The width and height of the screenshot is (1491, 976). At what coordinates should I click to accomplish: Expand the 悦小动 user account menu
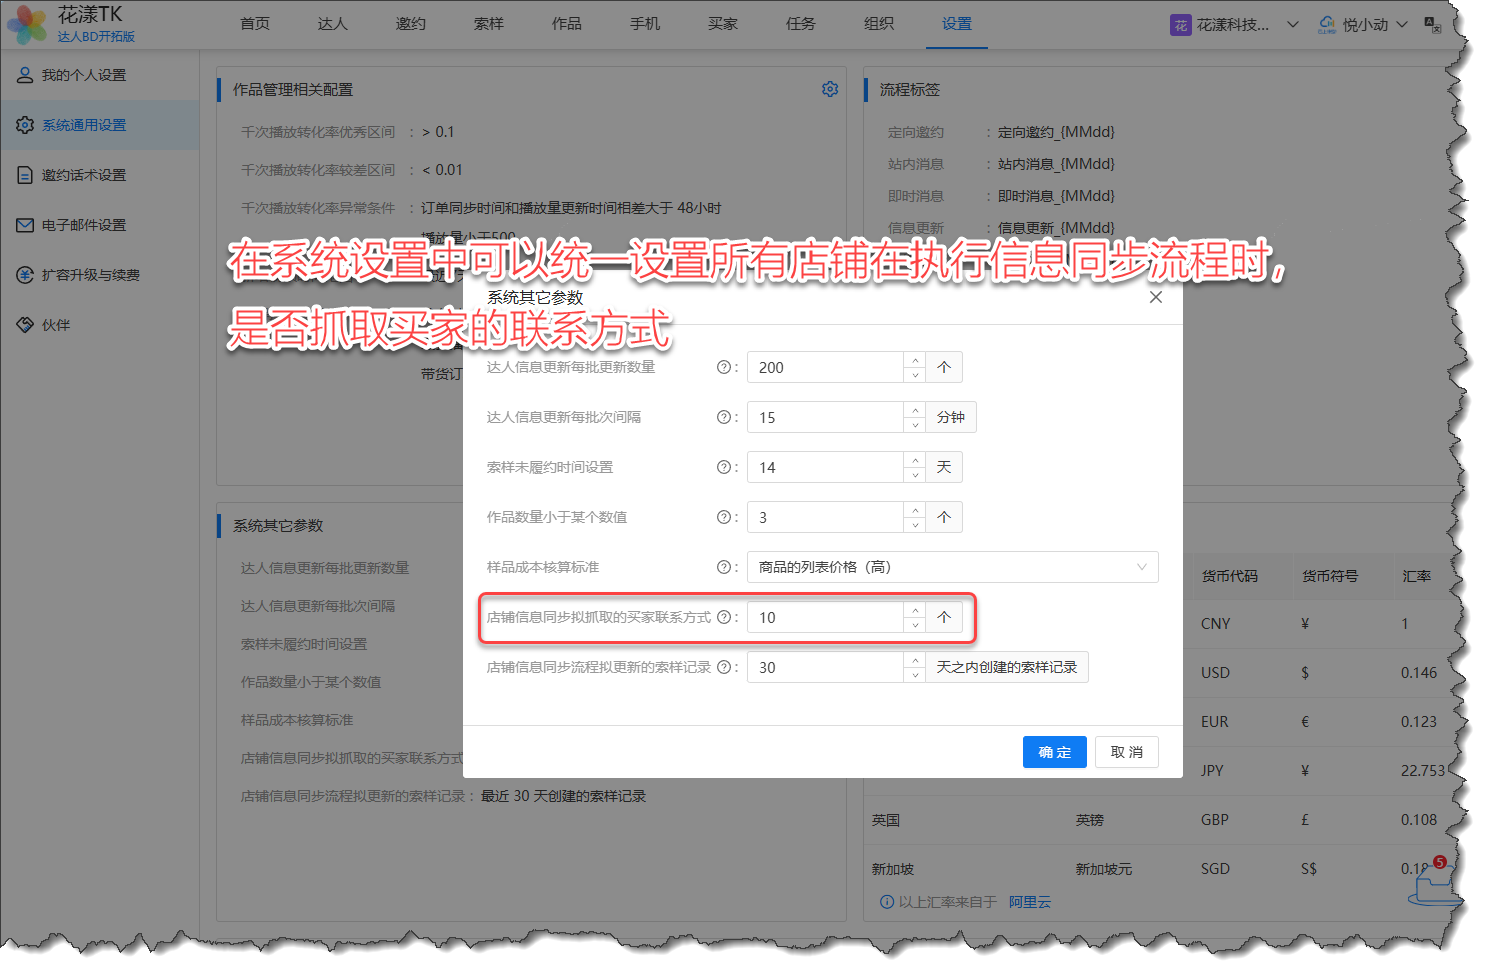tap(1401, 25)
